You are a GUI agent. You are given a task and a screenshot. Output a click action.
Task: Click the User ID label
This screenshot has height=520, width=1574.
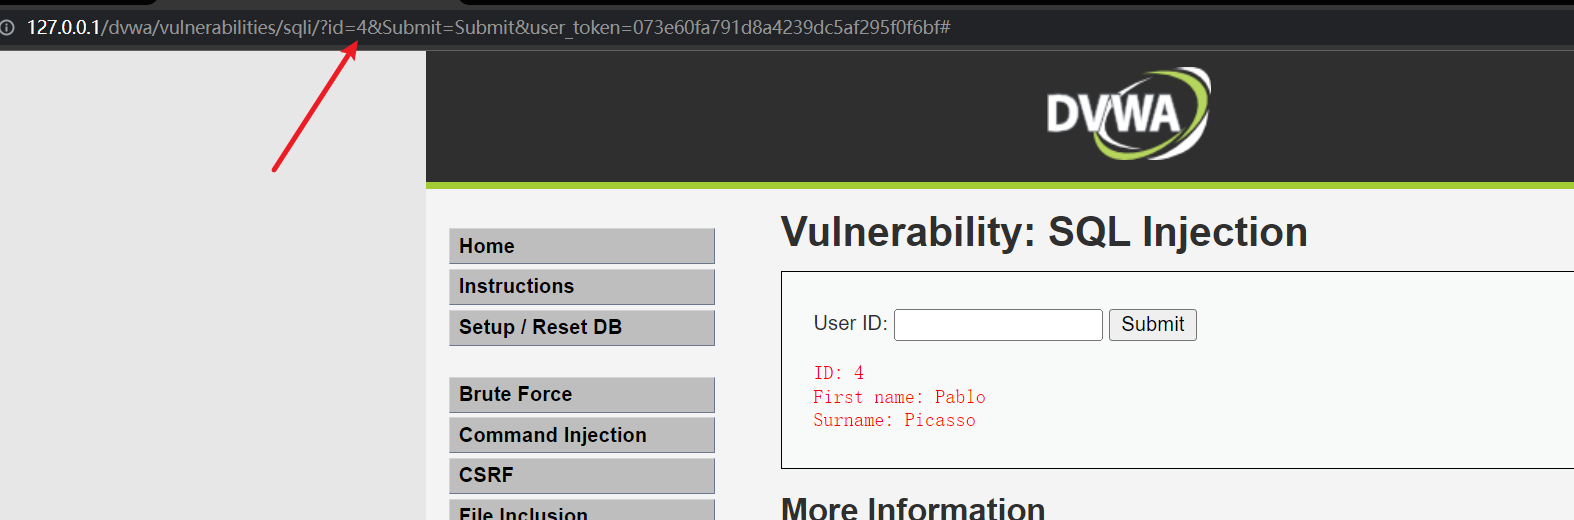point(850,323)
